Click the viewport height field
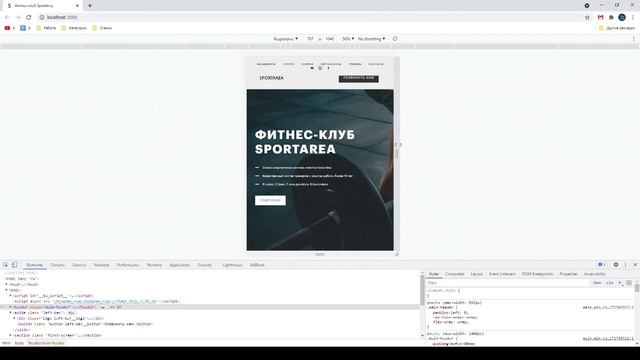This screenshot has width=640, height=360. coord(330,39)
